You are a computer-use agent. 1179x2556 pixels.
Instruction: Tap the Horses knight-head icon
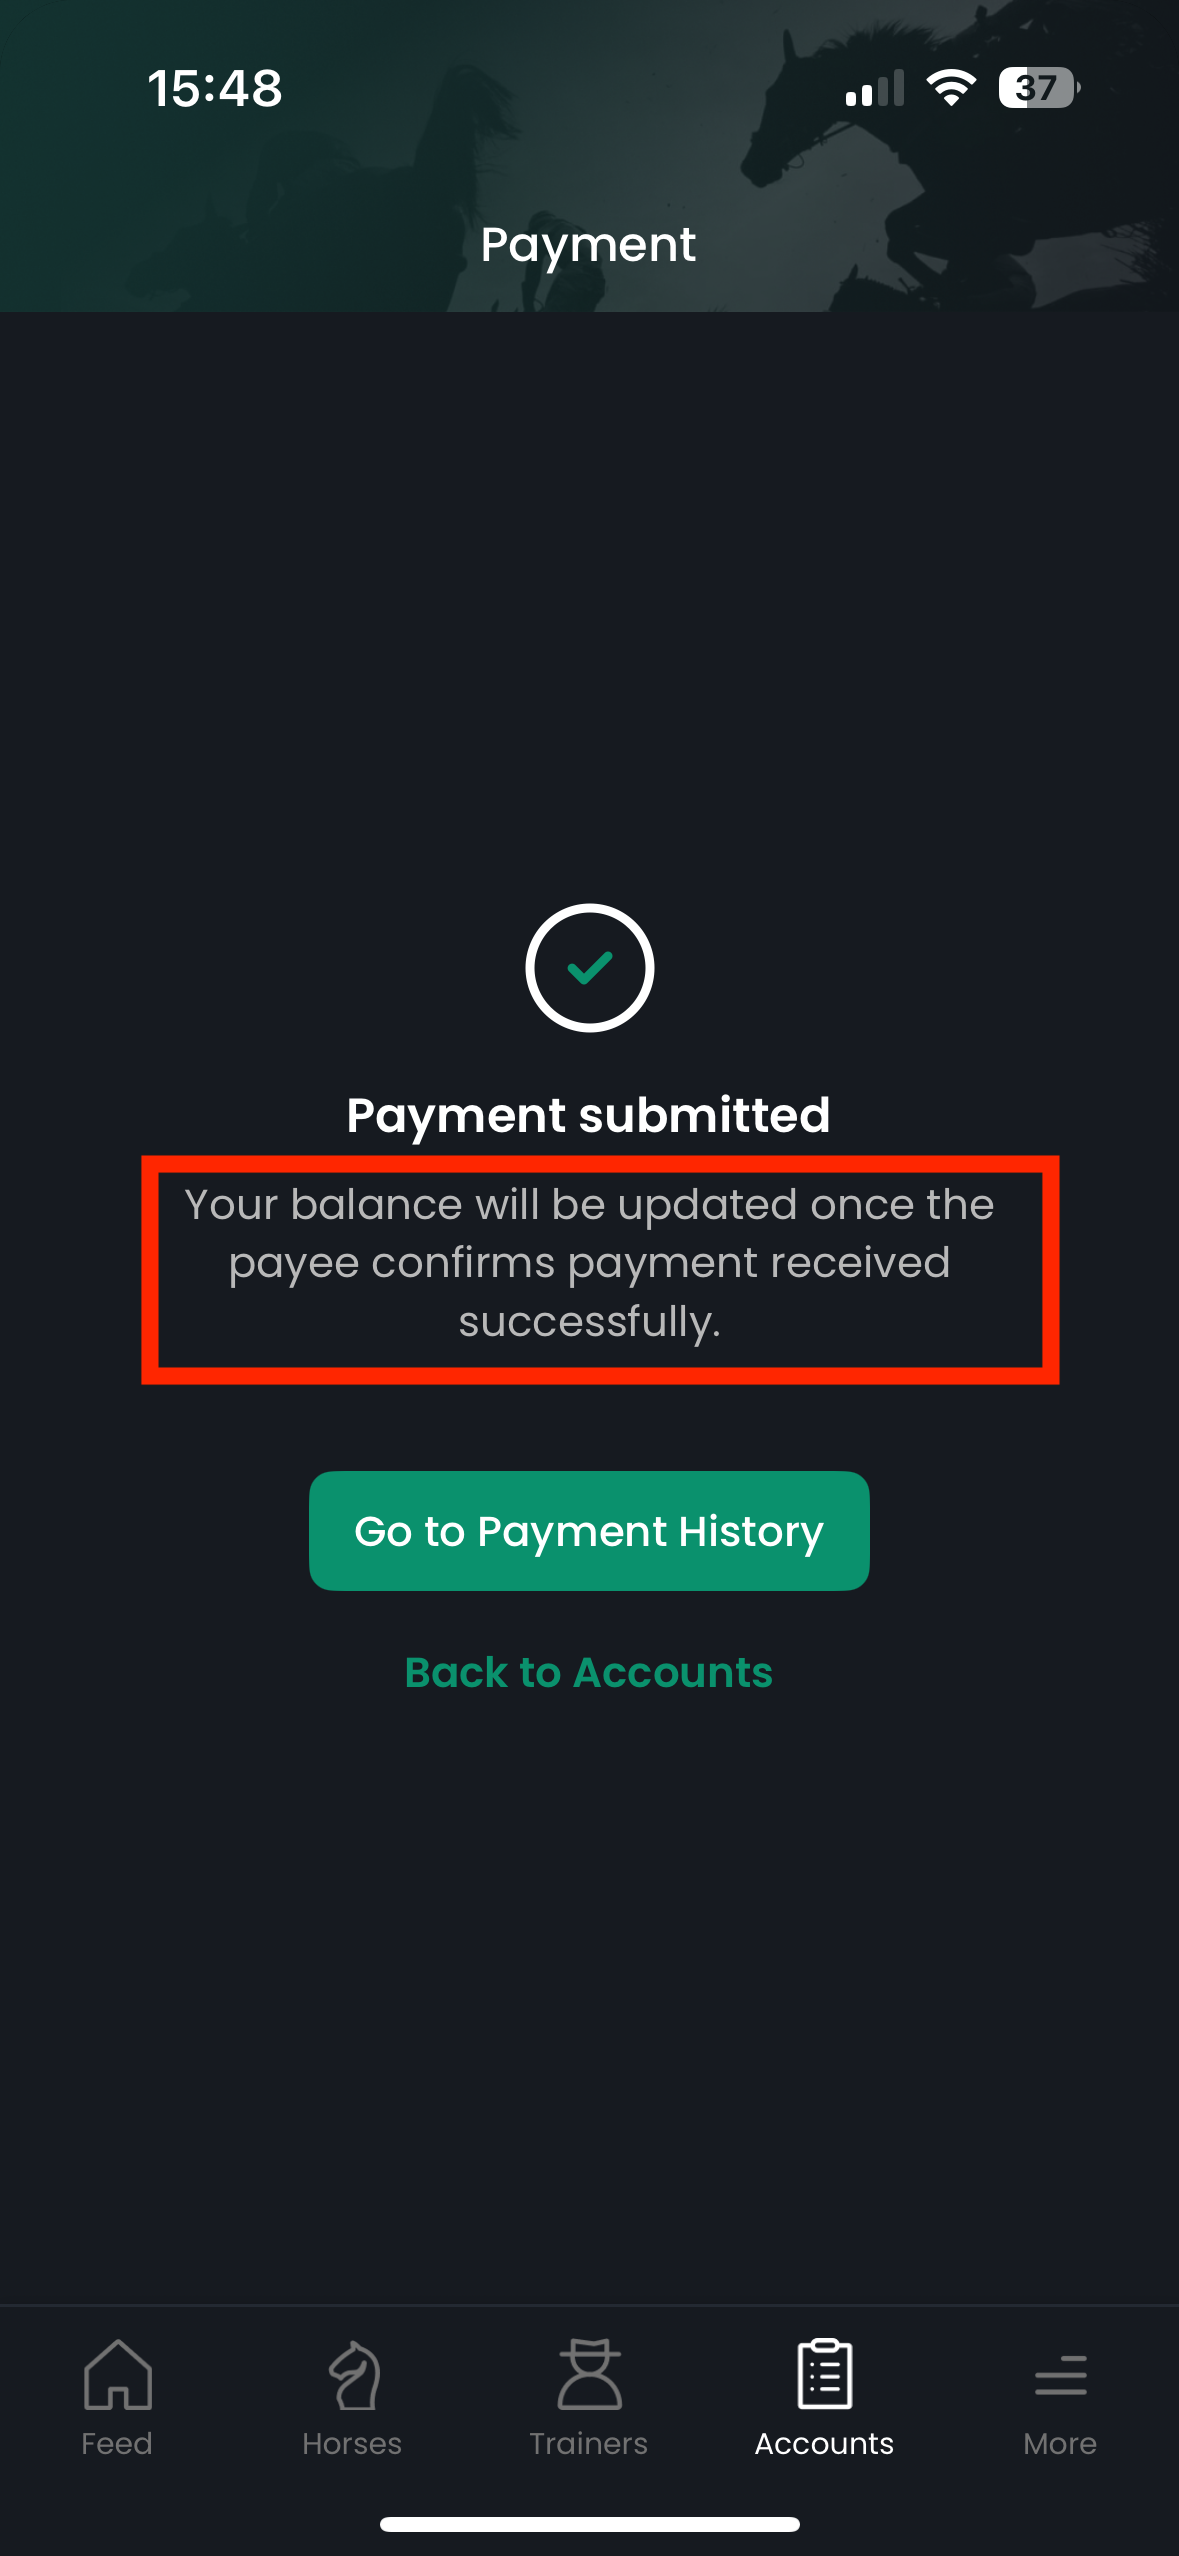pos(353,2374)
